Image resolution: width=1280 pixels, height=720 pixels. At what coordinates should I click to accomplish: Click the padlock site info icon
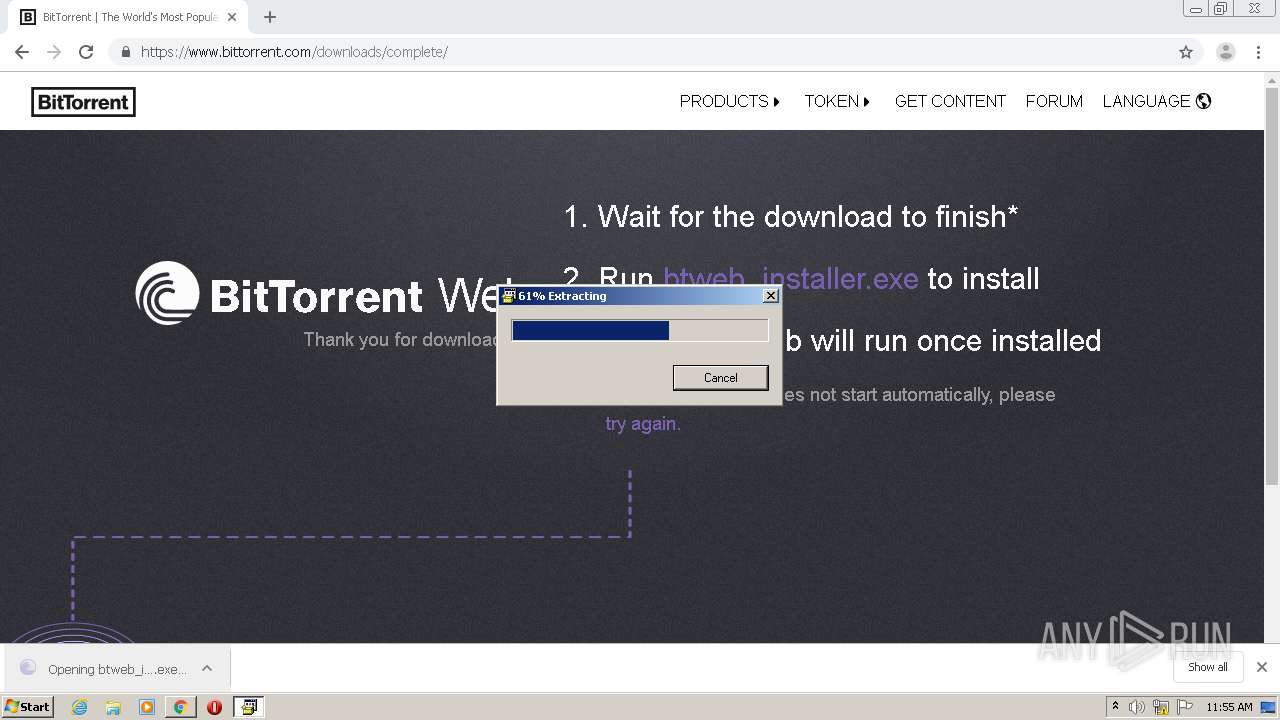[x=125, y=52]
